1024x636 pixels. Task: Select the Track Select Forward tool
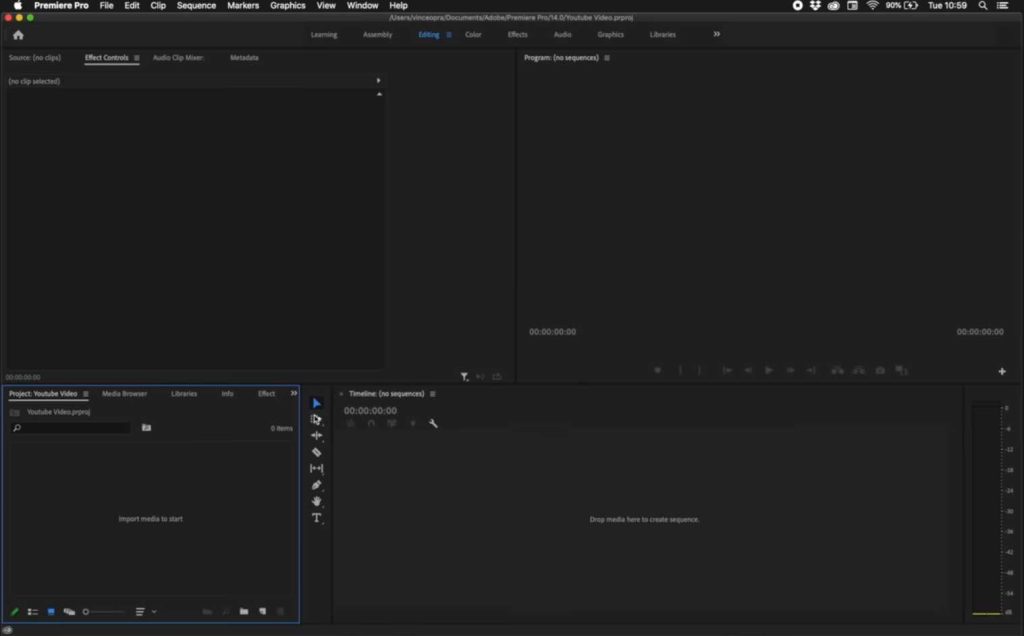pyautogui.click(x=317, y=419)
